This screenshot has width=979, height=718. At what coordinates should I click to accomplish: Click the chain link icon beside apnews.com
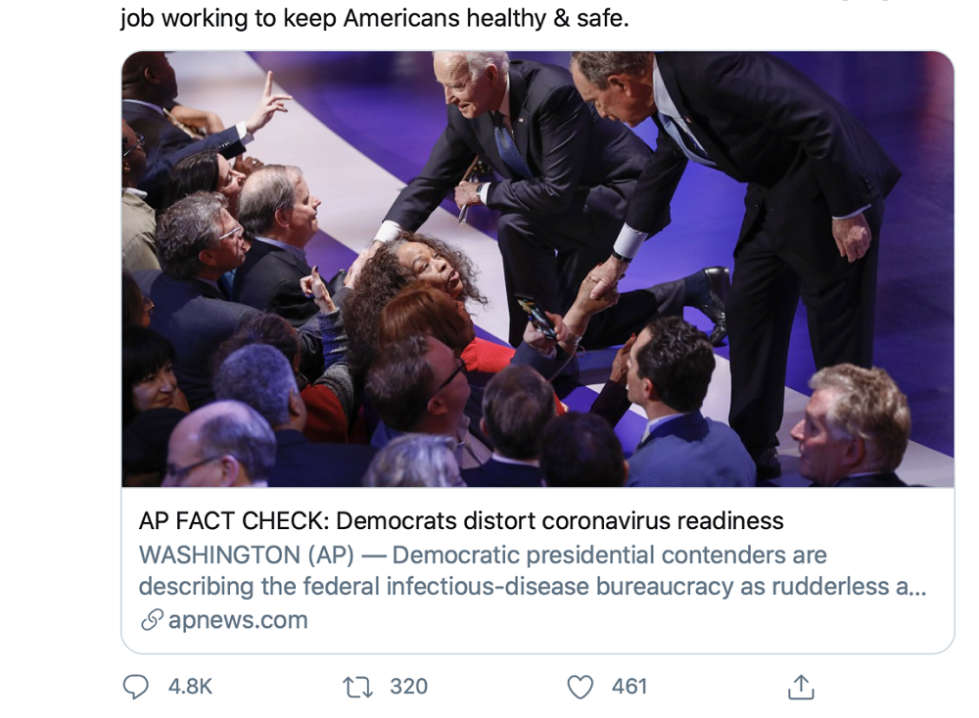(x=151, y=620)
